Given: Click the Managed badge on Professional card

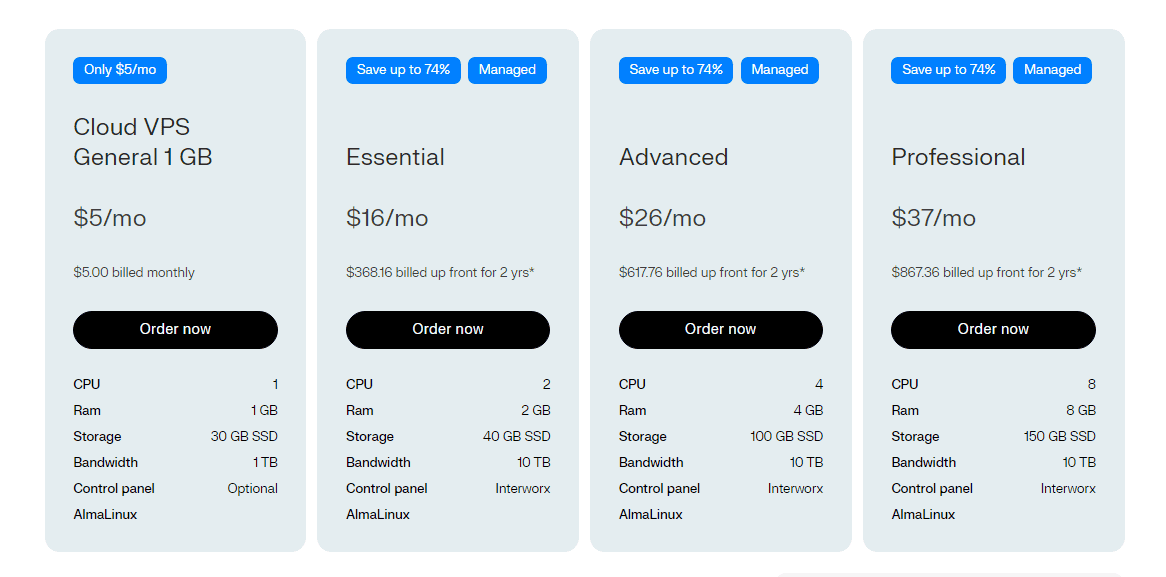Looking at the screenshot, I should click(x=1052, y=70).
